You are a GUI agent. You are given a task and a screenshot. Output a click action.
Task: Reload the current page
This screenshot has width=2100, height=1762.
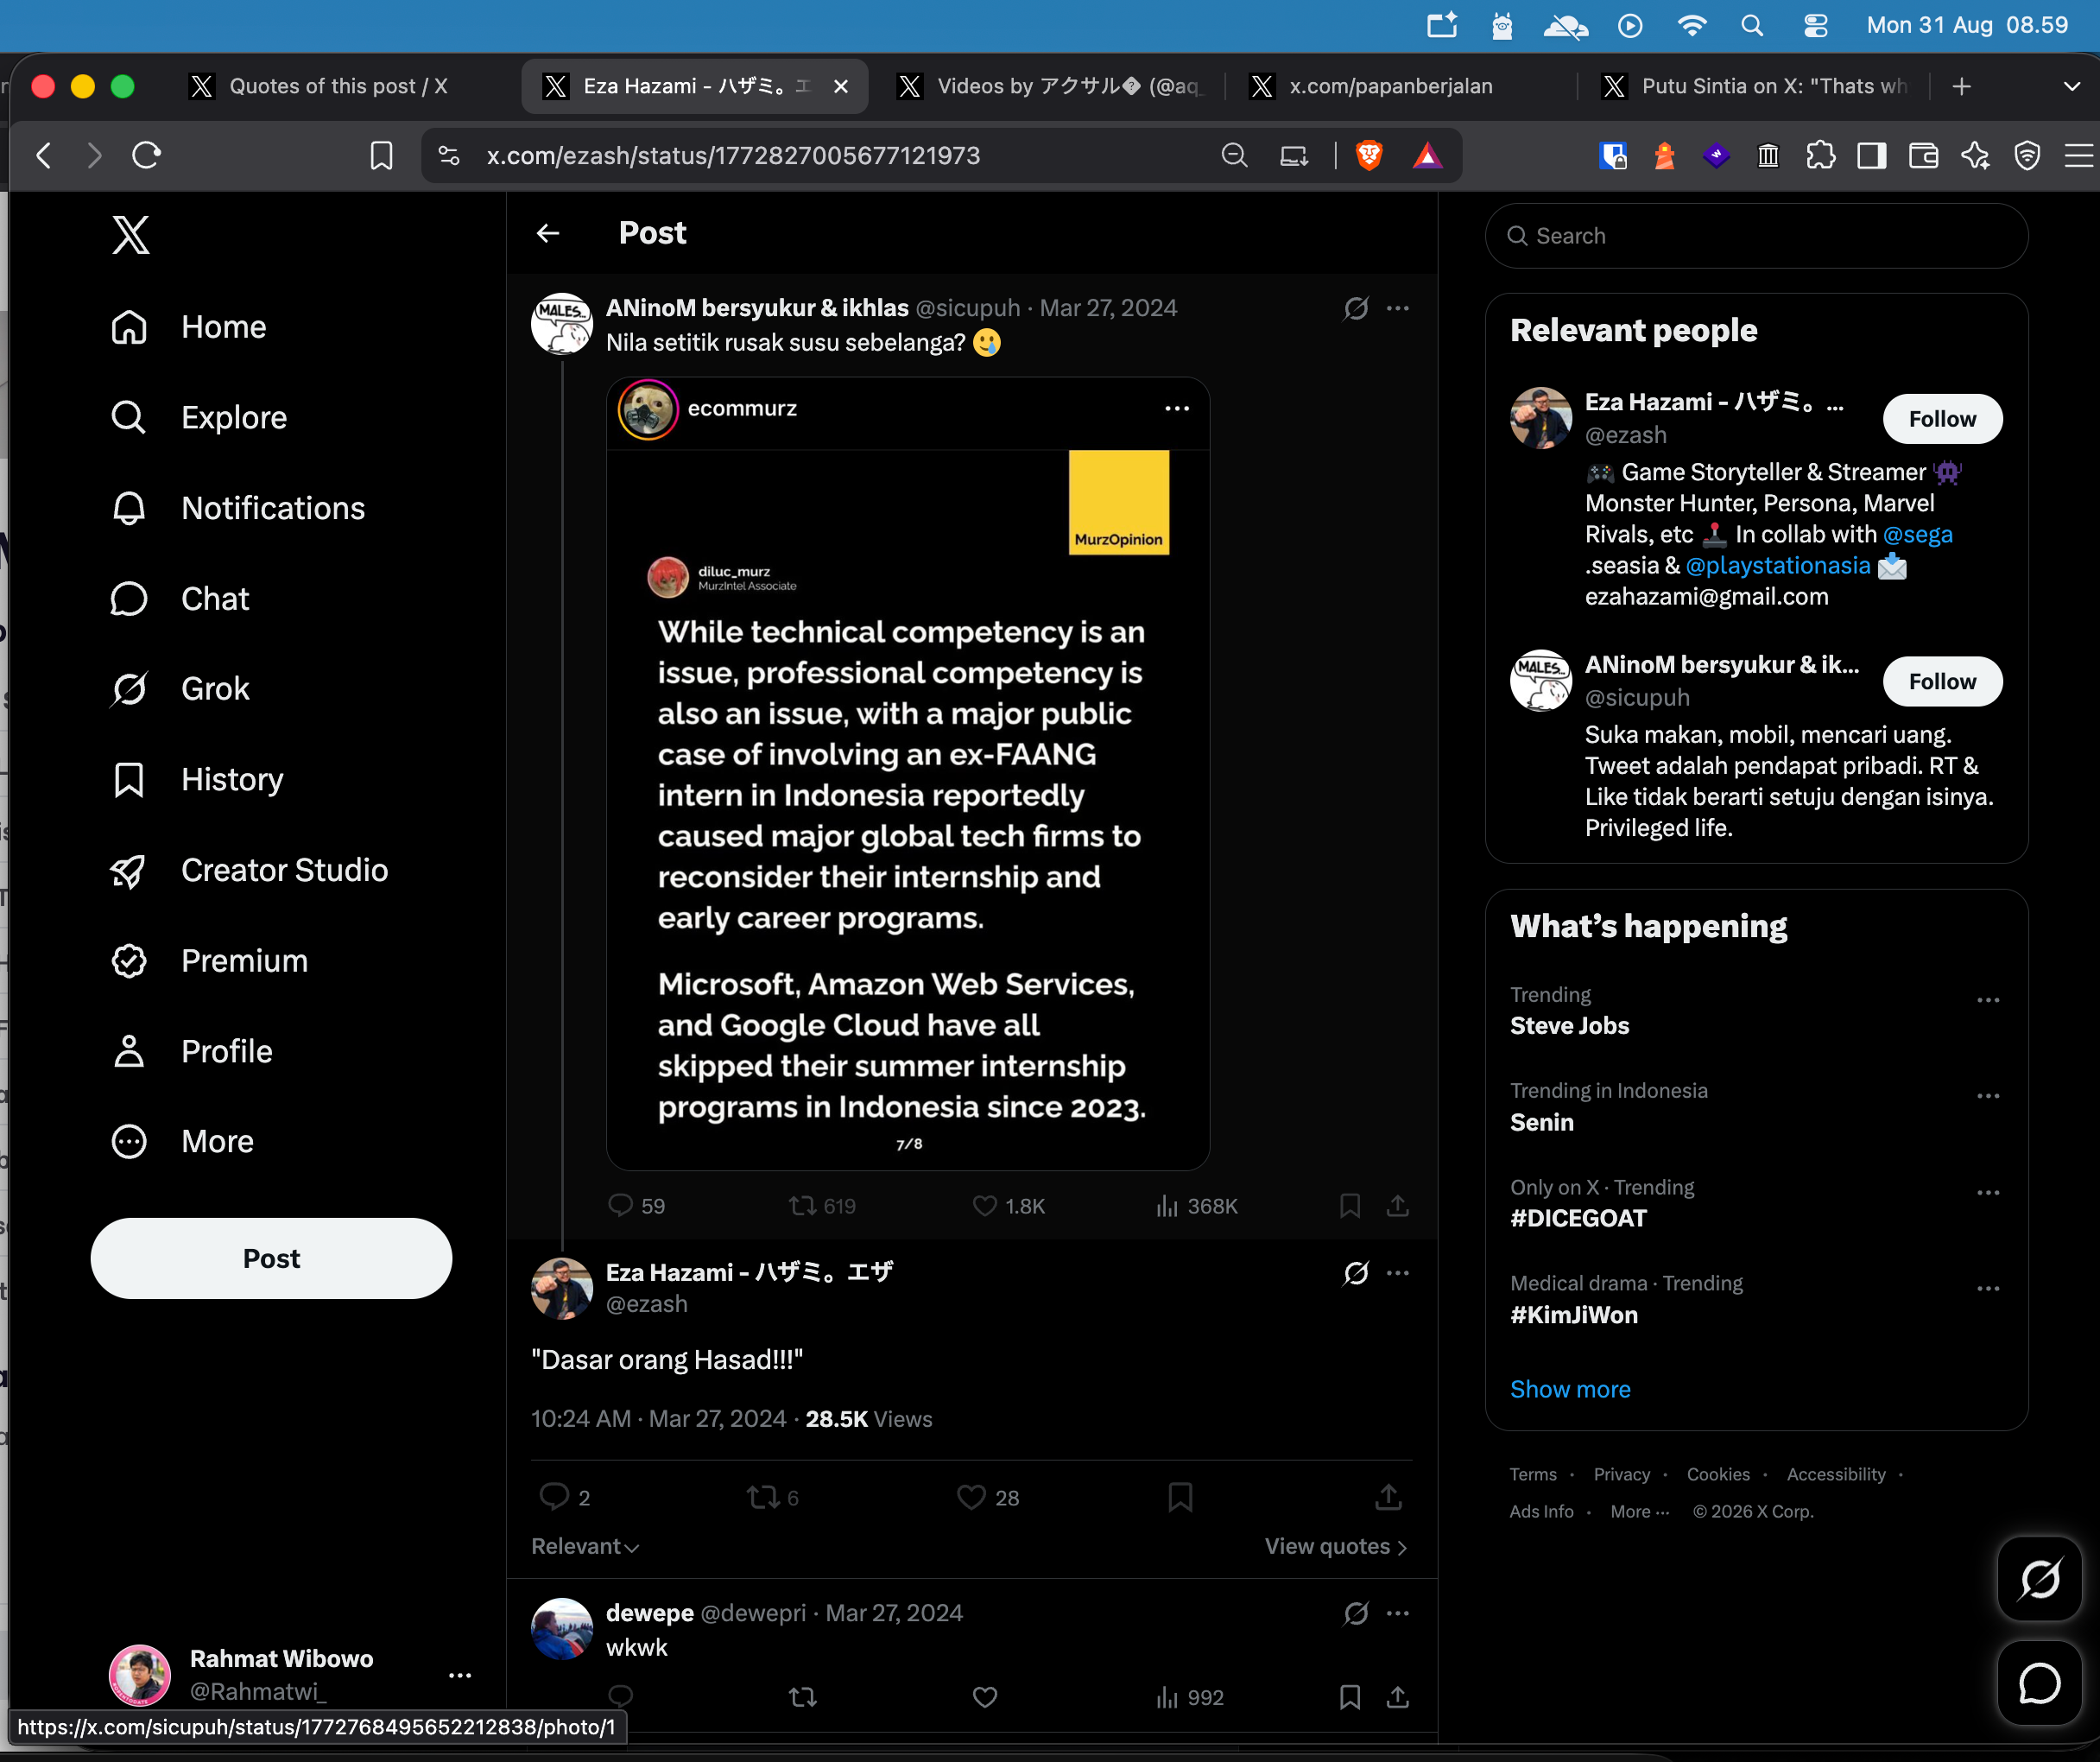(x=146, y=155)
